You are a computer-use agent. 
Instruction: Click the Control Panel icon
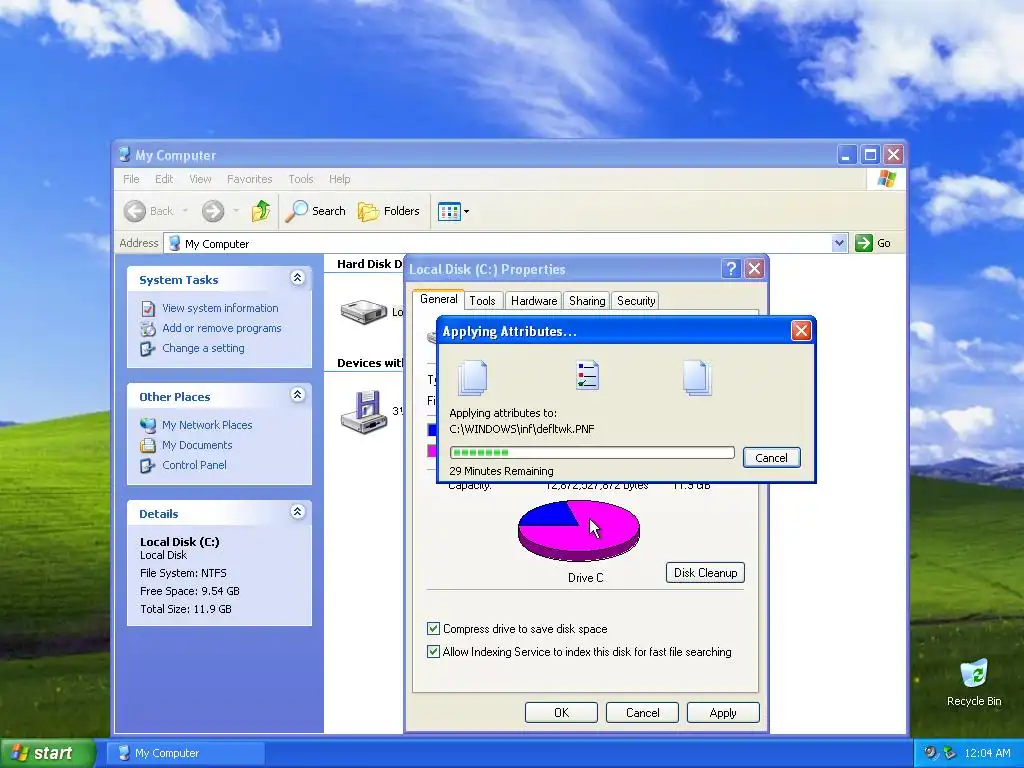[148, 466]
